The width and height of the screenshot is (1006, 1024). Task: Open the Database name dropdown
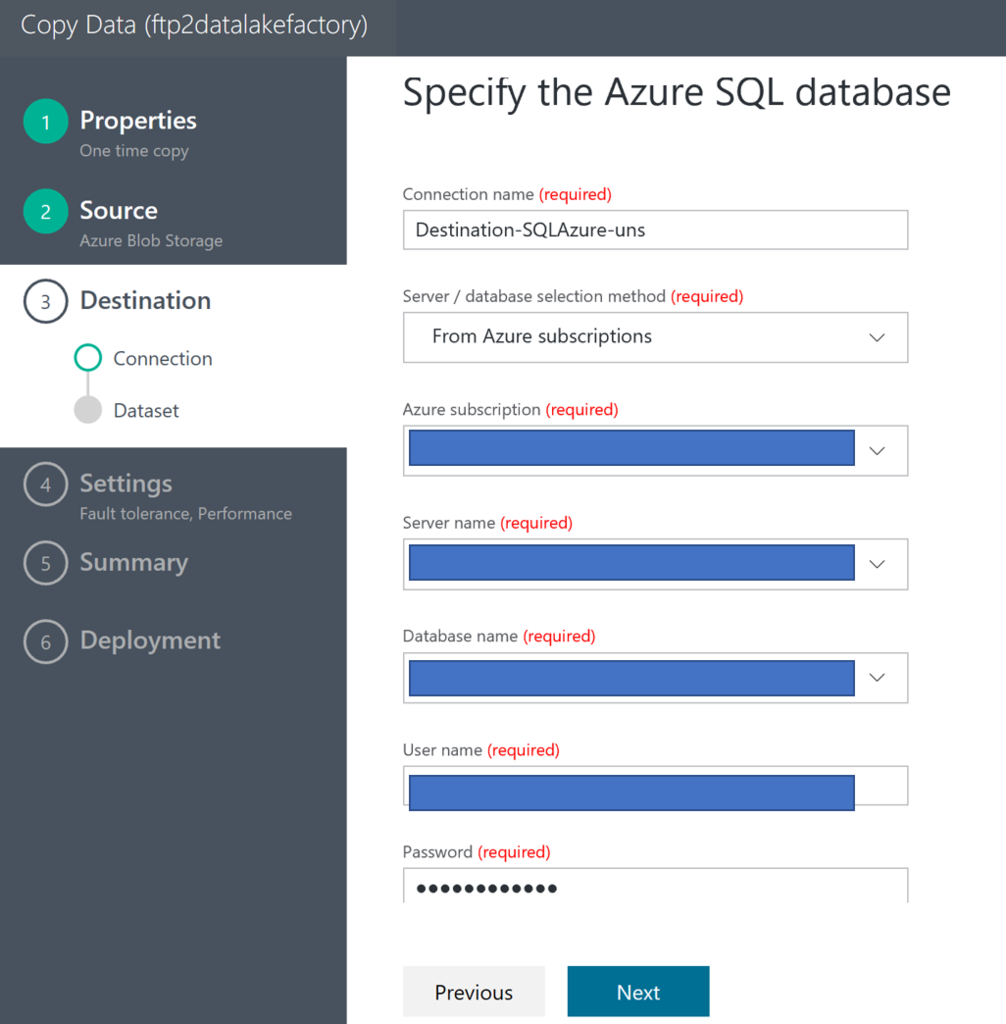point(877,677)
